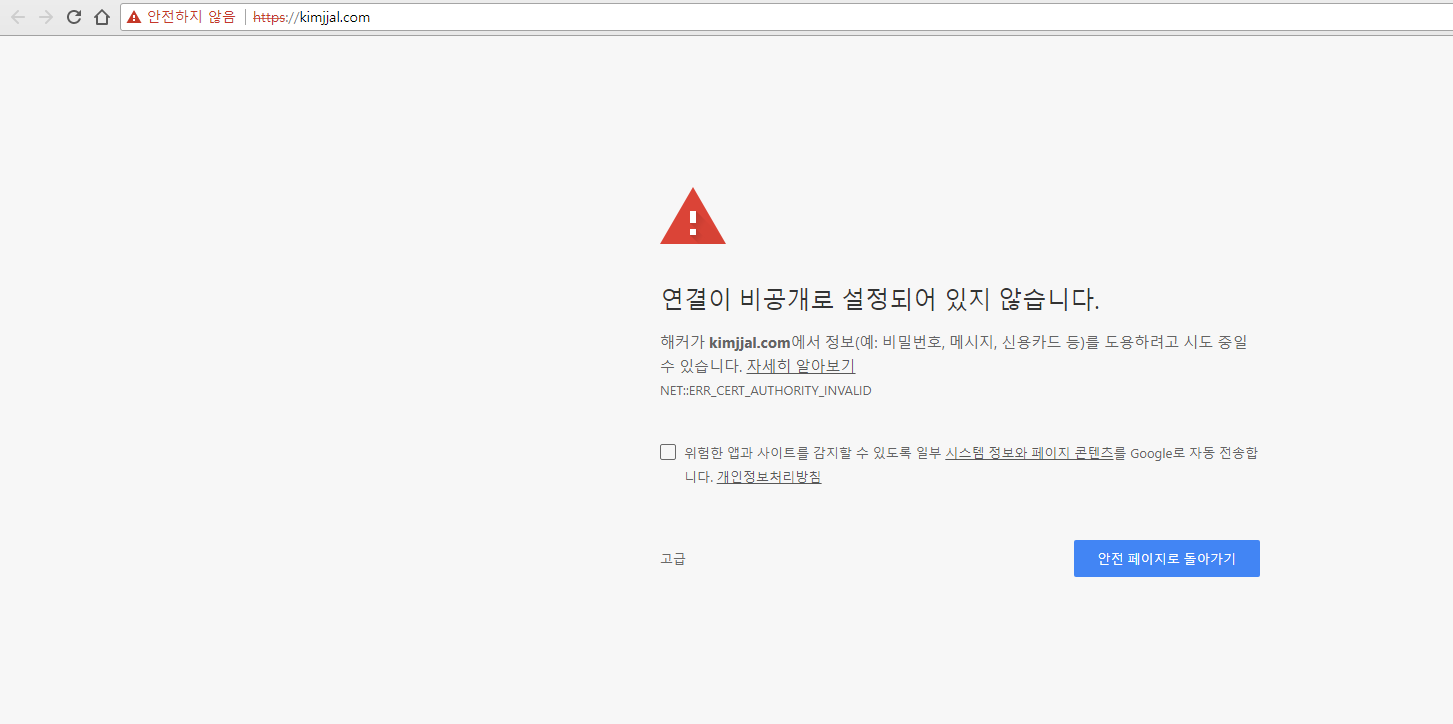The height and width of the screenshot is (724, 1453).
Task: Click the forward navigation arrow
Action: [x=46, y=17]
